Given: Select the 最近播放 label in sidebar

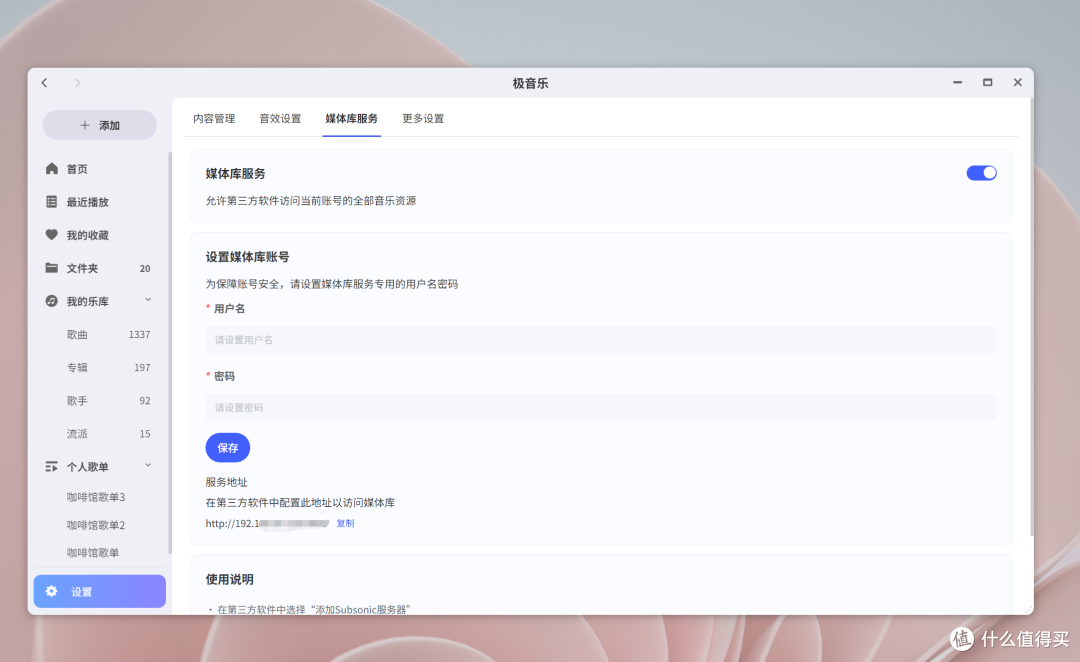Looking at the screenshot, I should coord(87,202).
